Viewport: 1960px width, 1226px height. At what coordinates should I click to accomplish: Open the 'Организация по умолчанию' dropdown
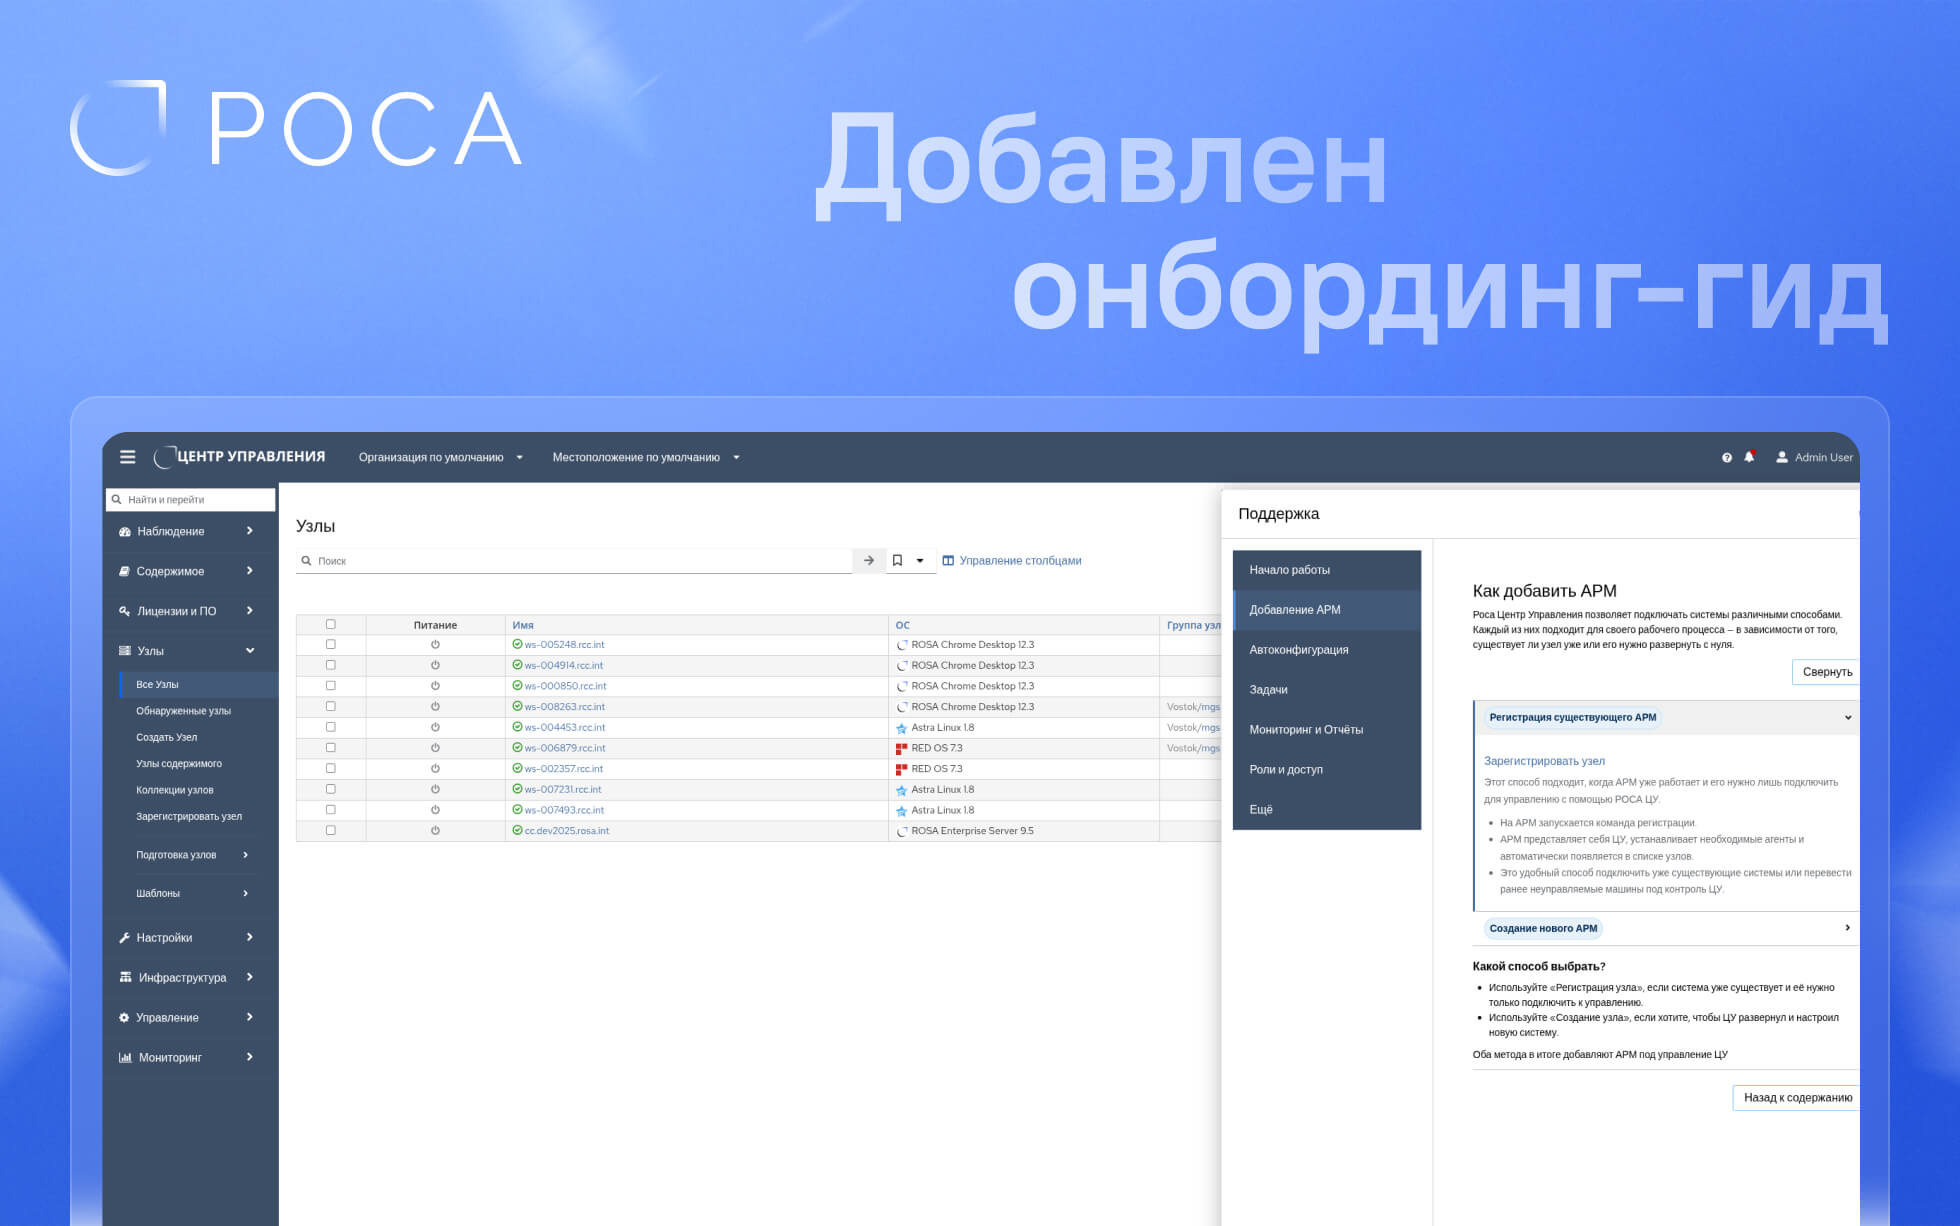tap(440, 457)
